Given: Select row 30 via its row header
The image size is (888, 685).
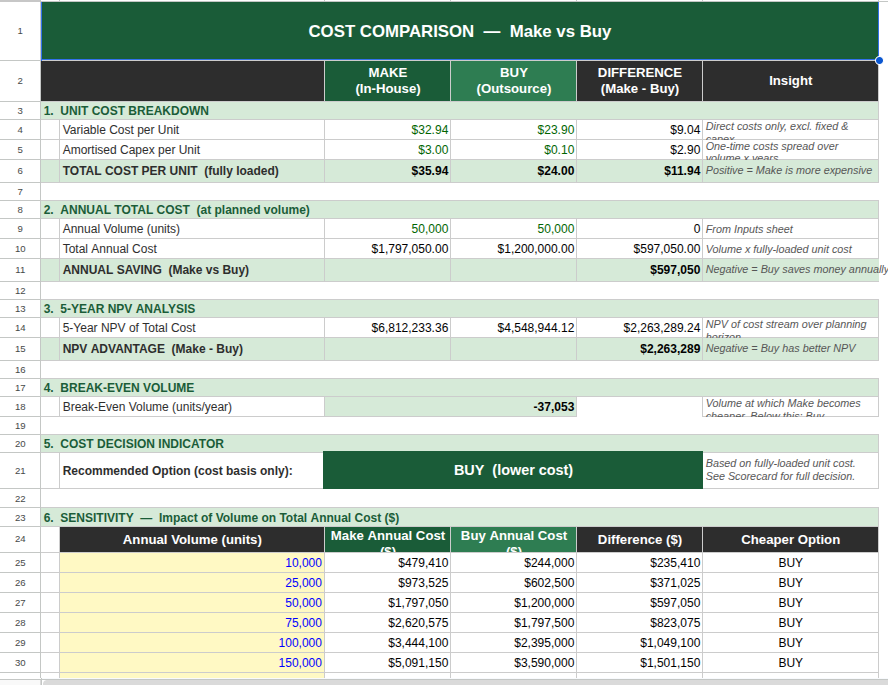Looking at the screenshot, I should pos(20,662).
